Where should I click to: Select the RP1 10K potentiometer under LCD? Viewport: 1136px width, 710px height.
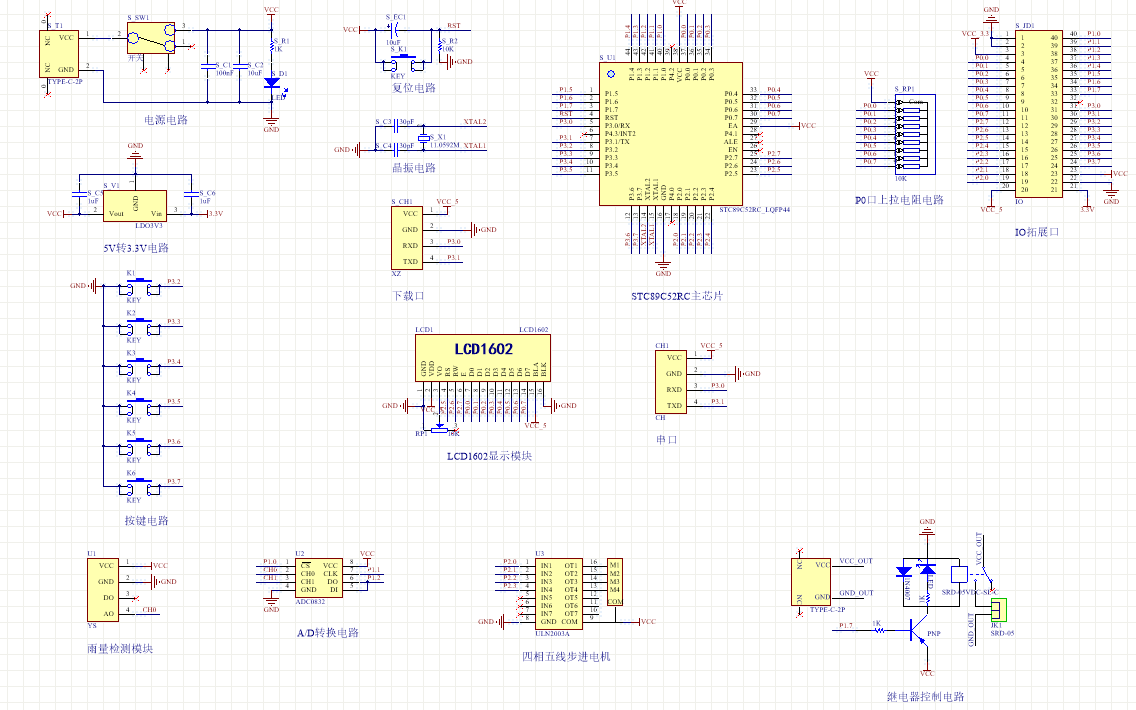pos(440,430)
